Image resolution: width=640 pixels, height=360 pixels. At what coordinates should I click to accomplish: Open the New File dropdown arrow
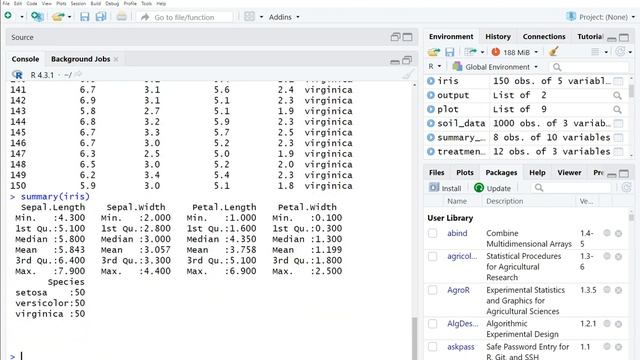point(22,17)
